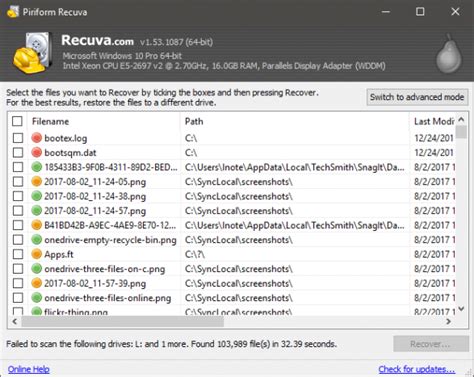Click the Recuva title bar app icon
The width and height of the screenshot is (474, 377).
pyautogui.click(x=13, y=12)
